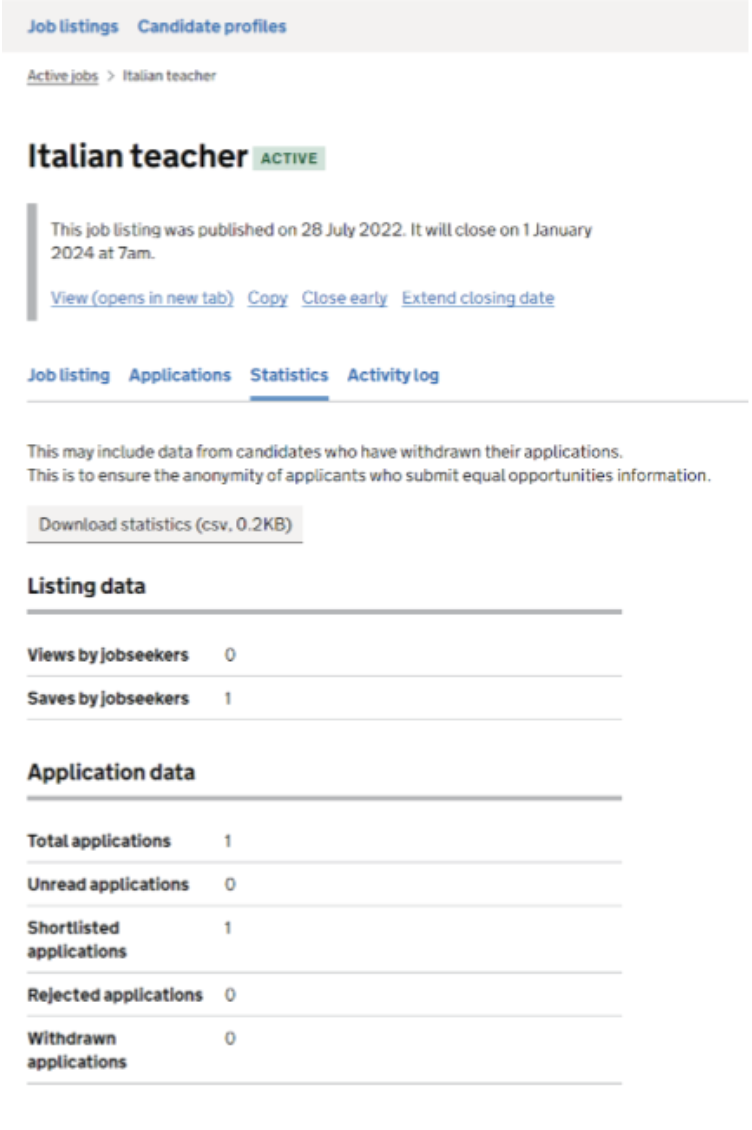
Task: Go to Candidate profiles page
Action: [x=212, y=27]
